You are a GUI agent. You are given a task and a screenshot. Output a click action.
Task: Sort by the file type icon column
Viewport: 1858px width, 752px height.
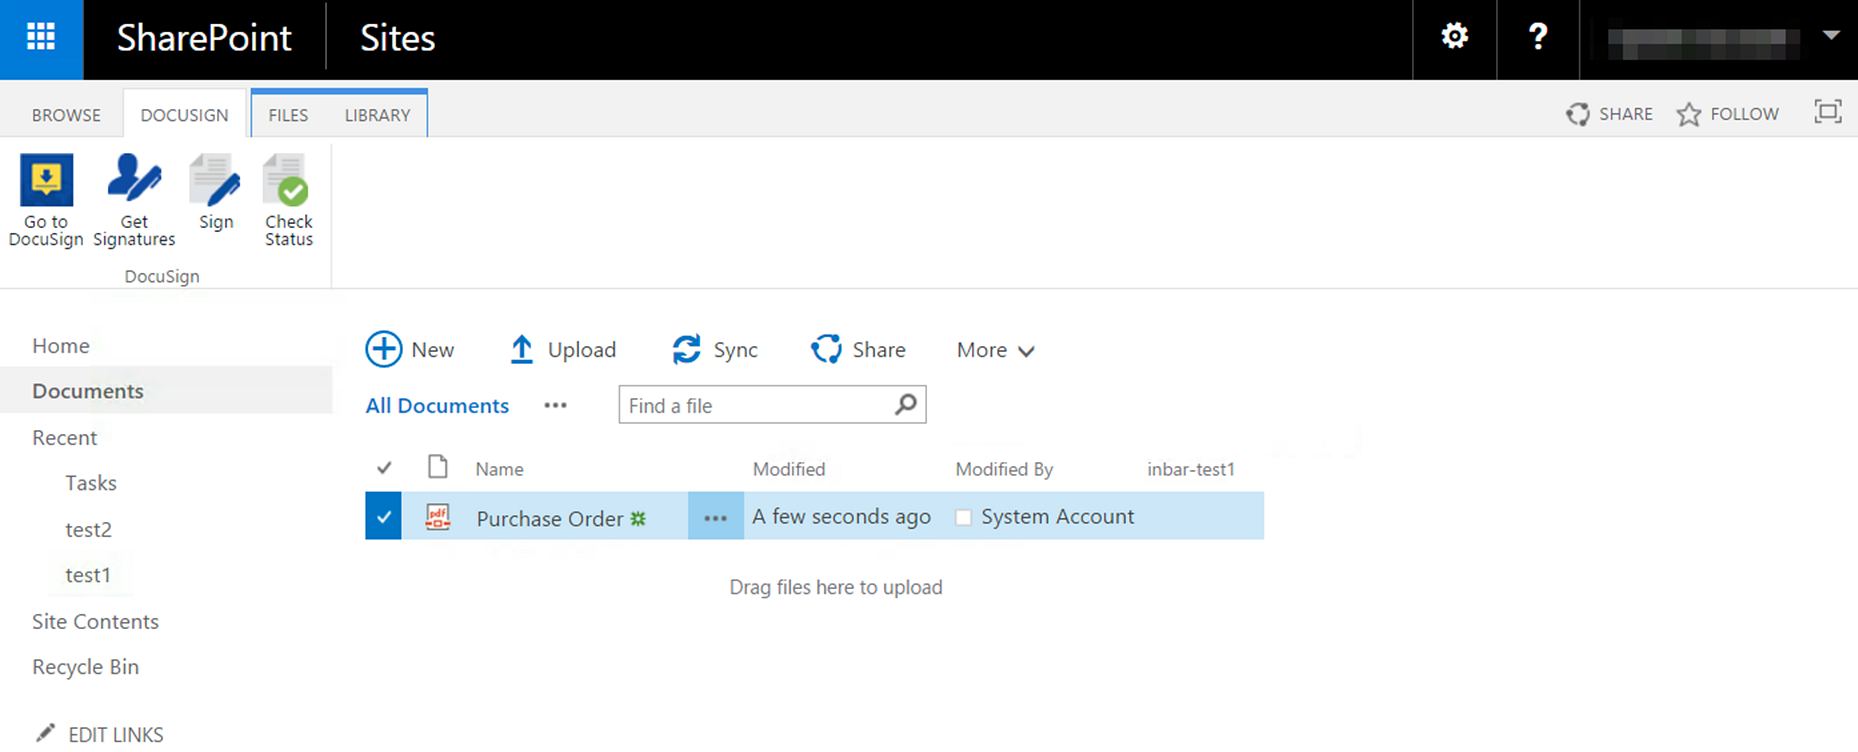437,467
